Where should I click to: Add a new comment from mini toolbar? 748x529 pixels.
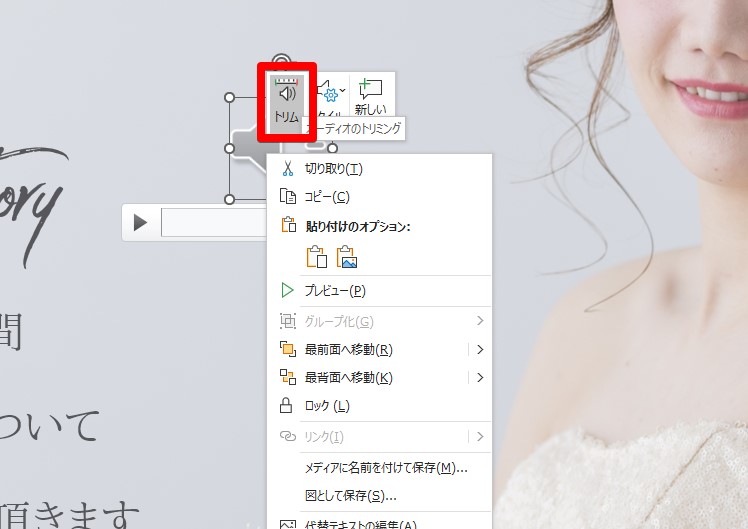coord(371,97)
